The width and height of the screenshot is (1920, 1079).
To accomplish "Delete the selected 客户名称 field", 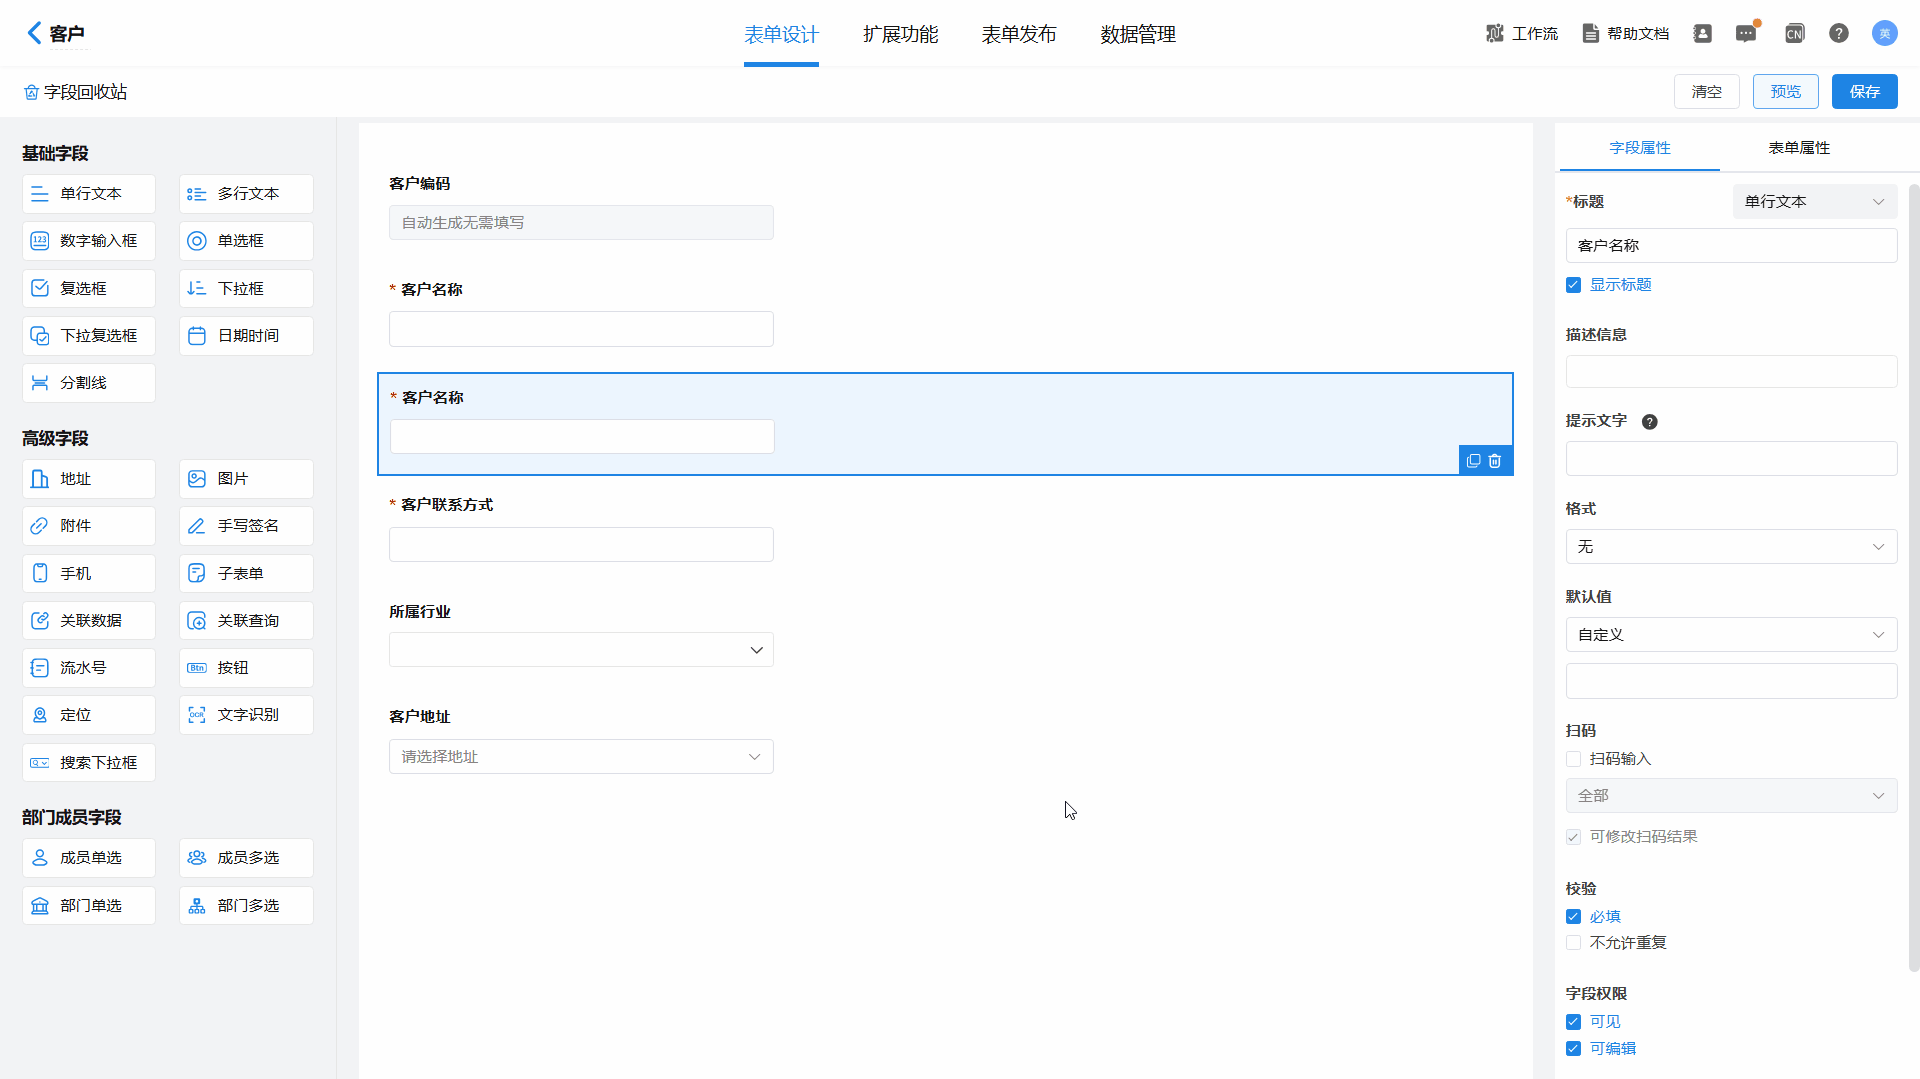I will (x=1495, y=461).
